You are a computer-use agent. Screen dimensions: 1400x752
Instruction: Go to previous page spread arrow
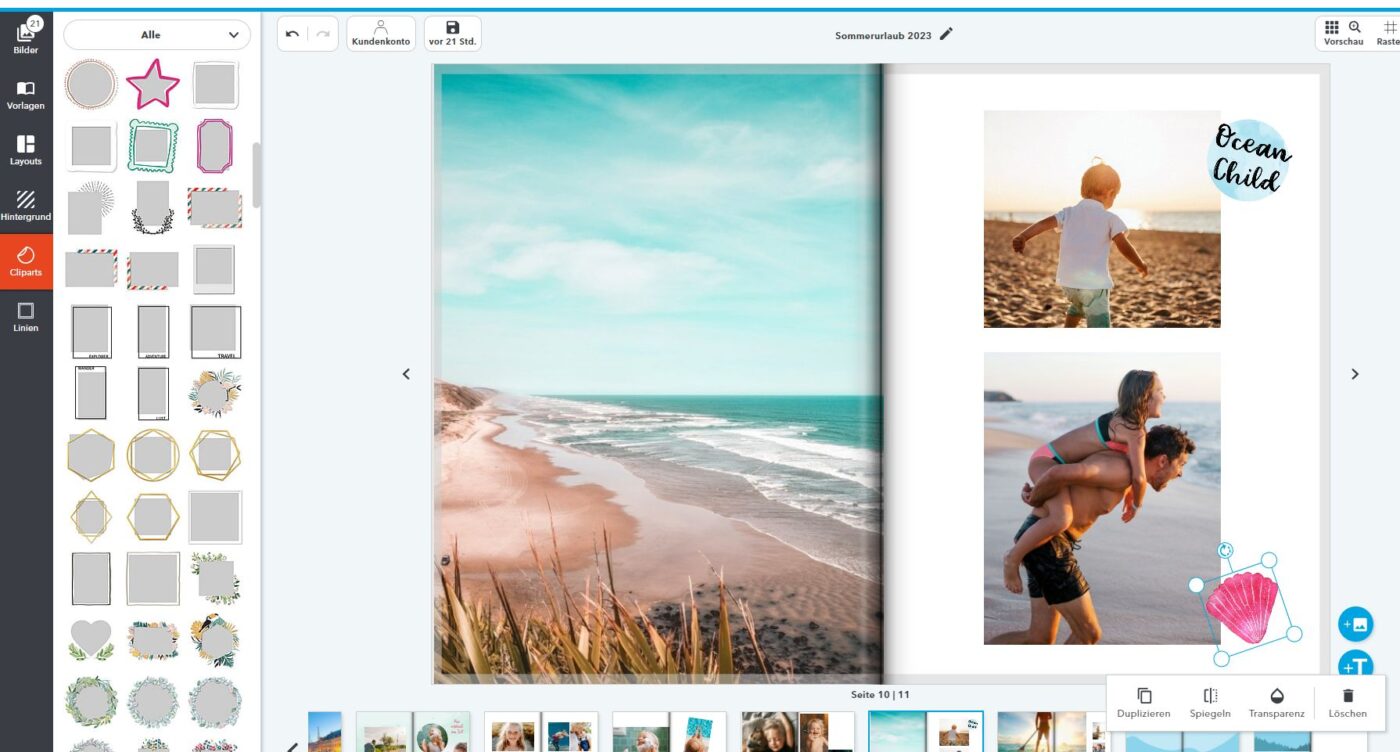coord(406,374)
